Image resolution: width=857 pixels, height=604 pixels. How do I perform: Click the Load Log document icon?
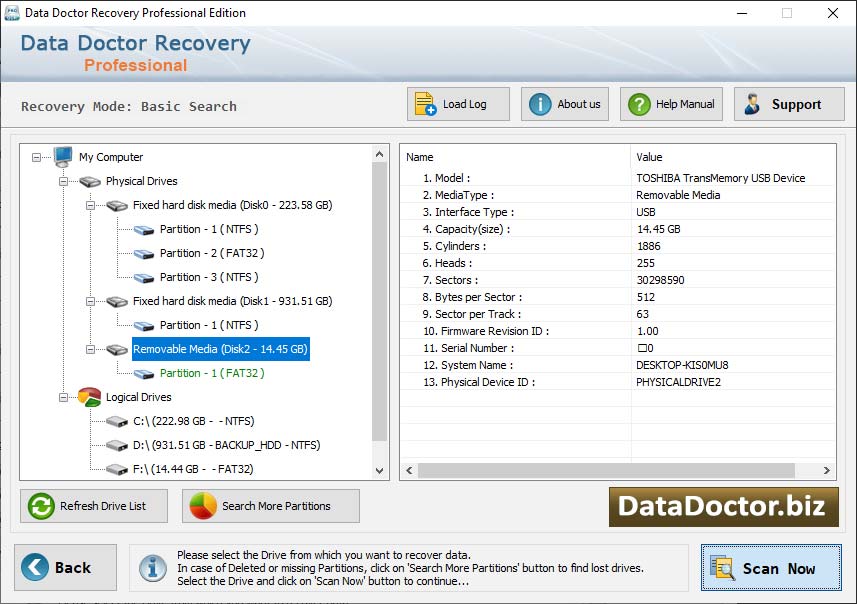point(425,104)
